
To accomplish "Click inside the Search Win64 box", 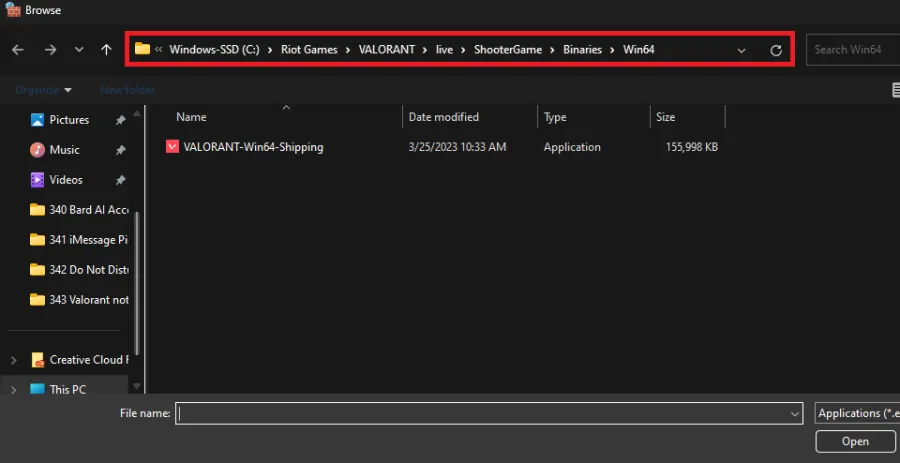I will point(853,49).
